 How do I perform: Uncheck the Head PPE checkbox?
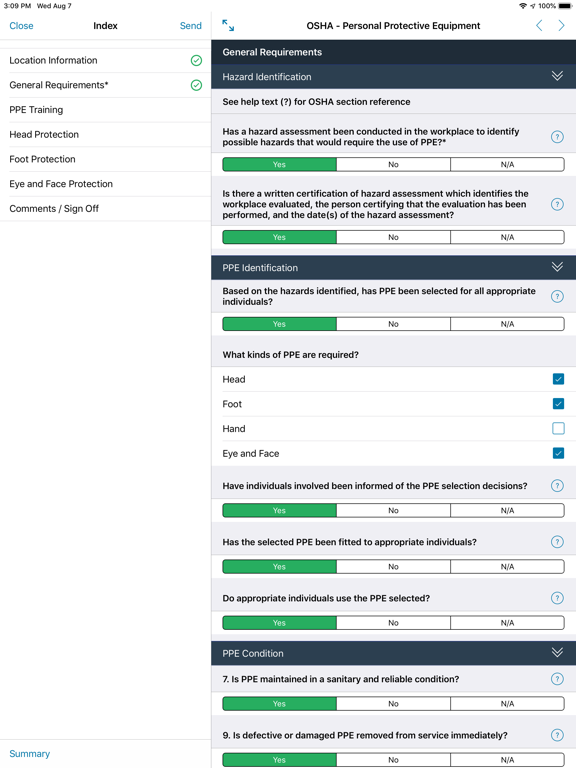(x=558, y=379)
